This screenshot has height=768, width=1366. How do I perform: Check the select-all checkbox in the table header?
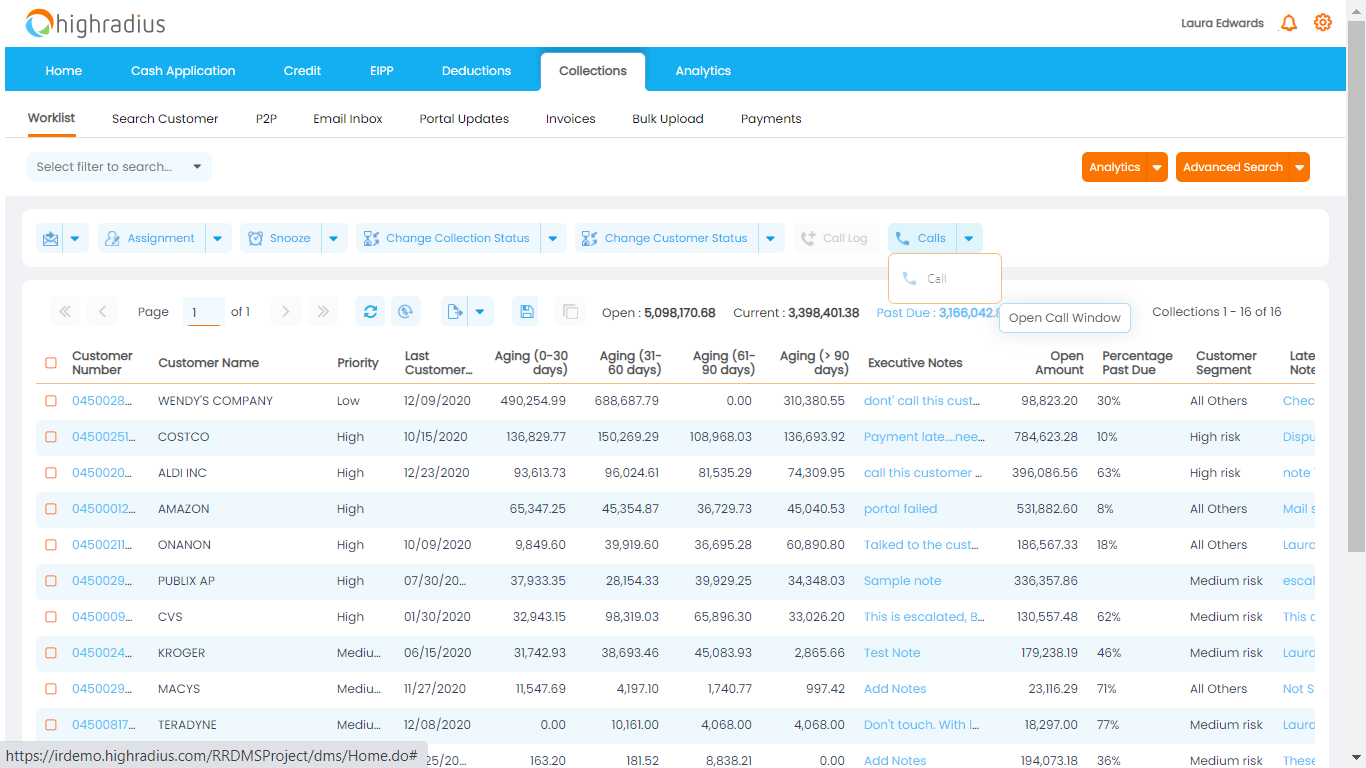coord(51,363)
